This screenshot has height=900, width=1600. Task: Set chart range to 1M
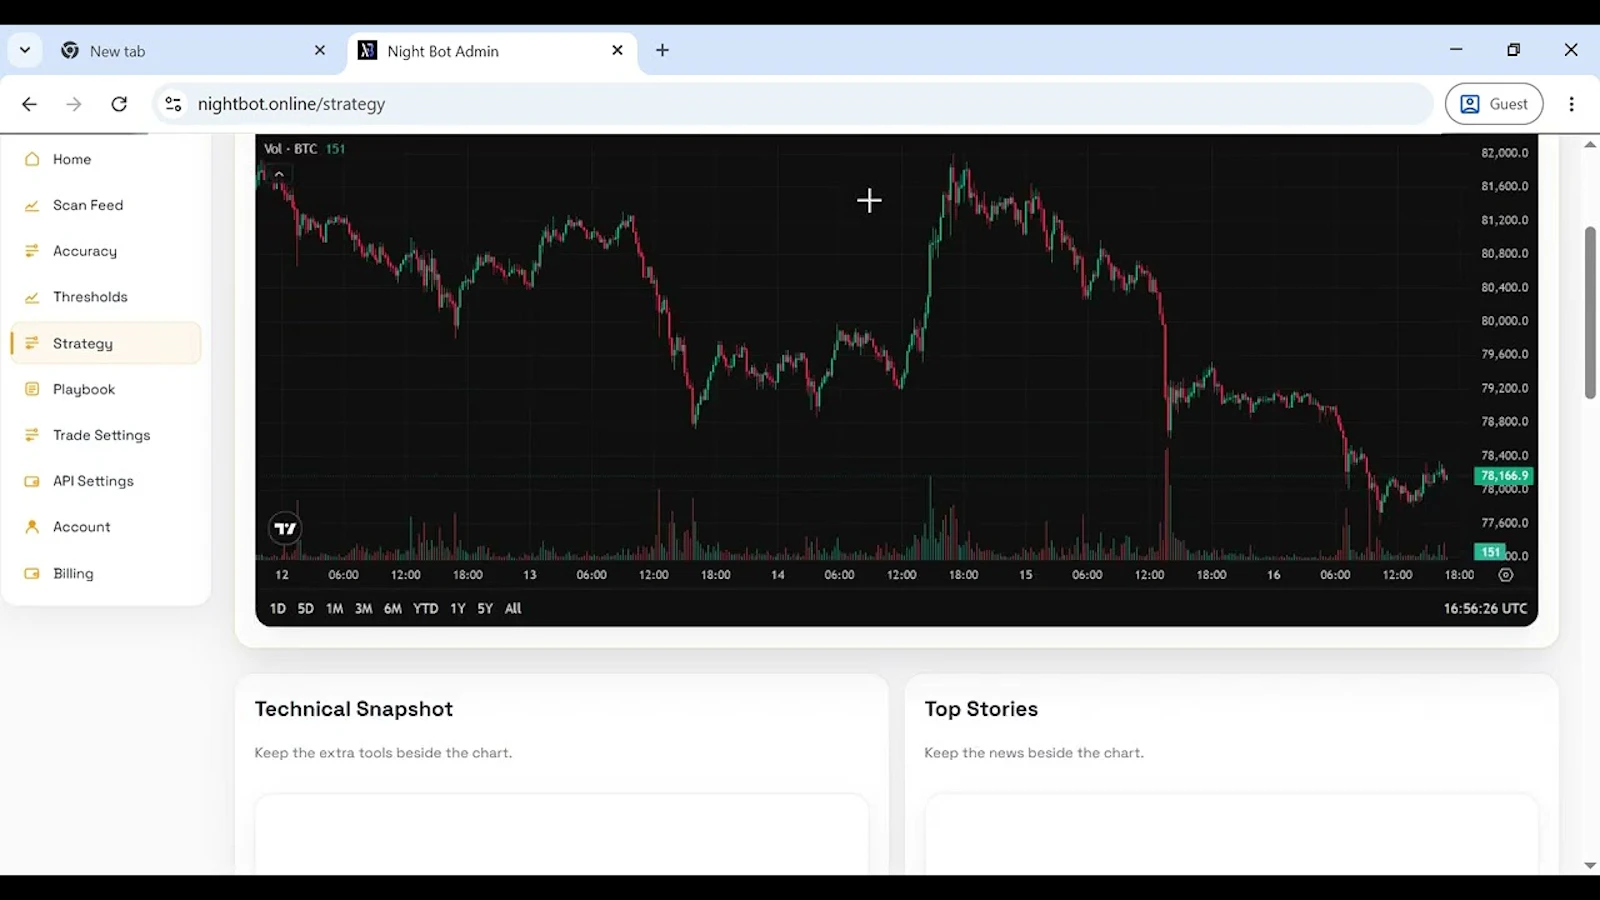(335, 608)
